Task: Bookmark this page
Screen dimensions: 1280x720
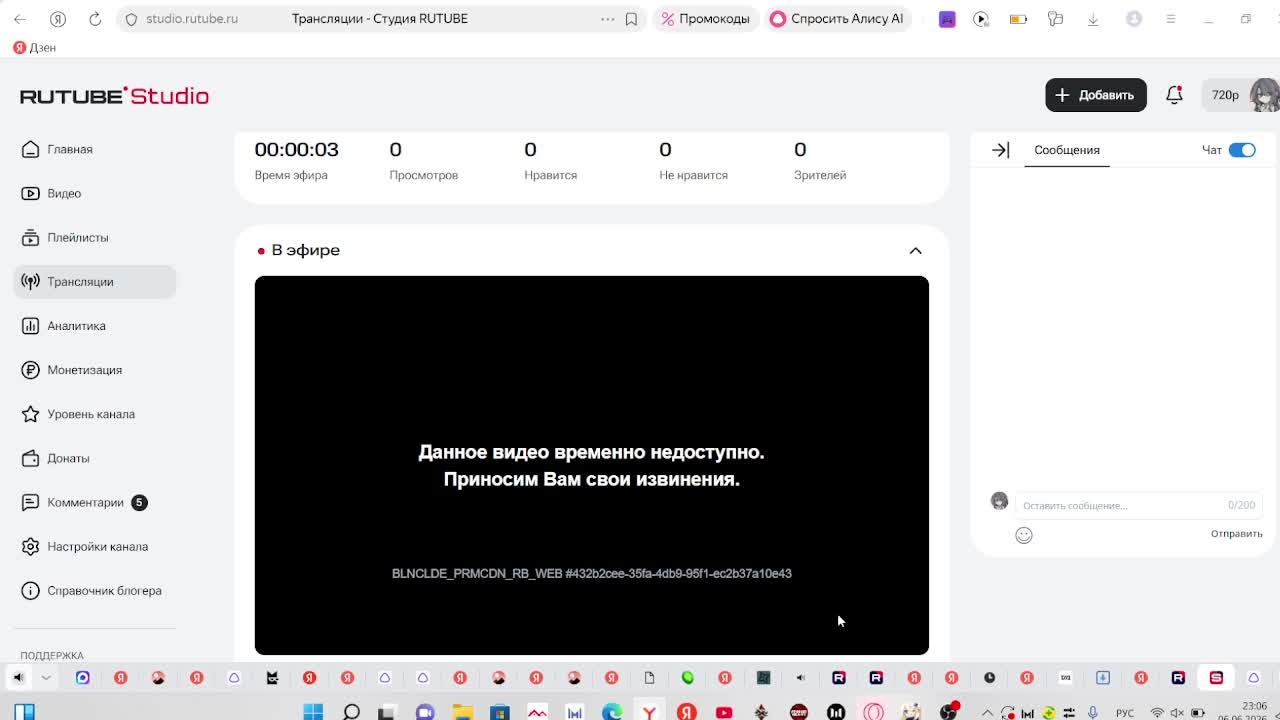Action: [x=631, y=19]
